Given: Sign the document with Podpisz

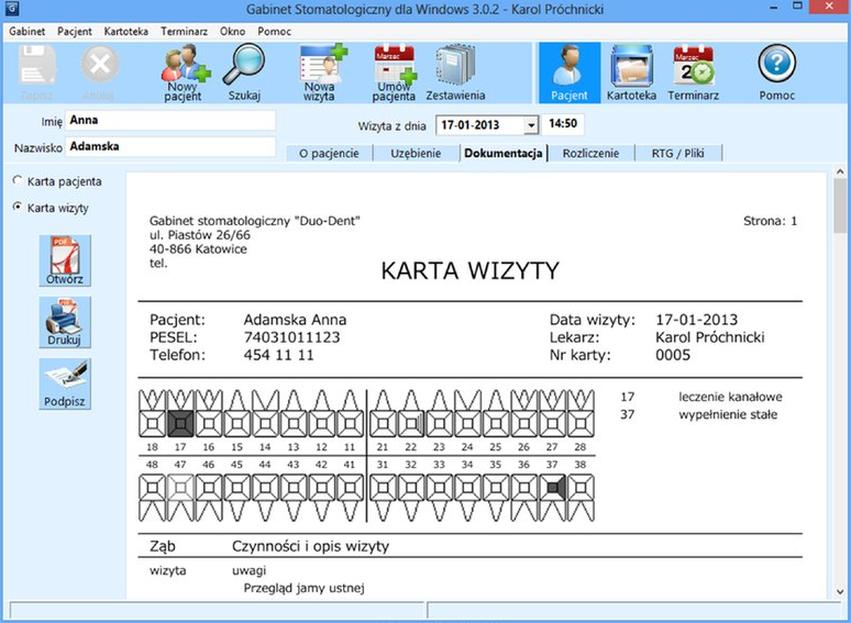Looking at the screenshot, I should click(64, 384).
